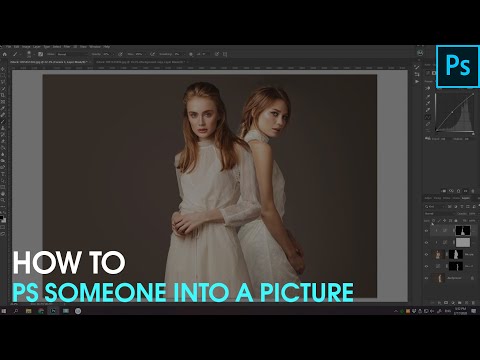Add layer mask icon in Layers panel
Screen dimensions: 480x360
pos(446,303)
